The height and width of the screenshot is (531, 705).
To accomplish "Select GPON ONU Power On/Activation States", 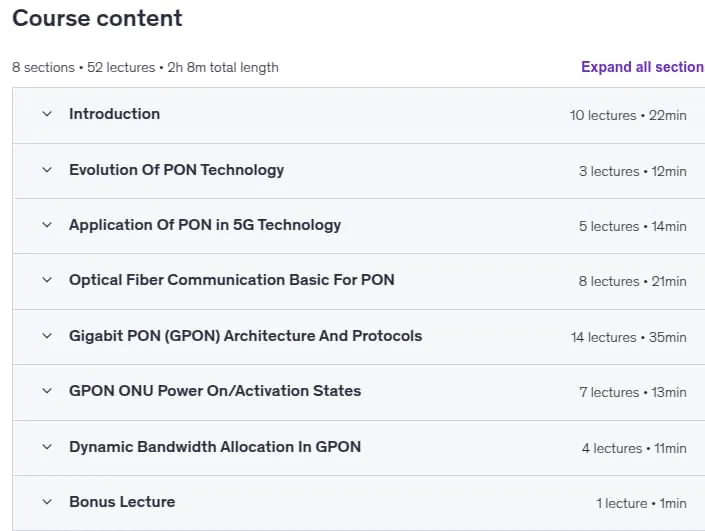I will (215, 391).
